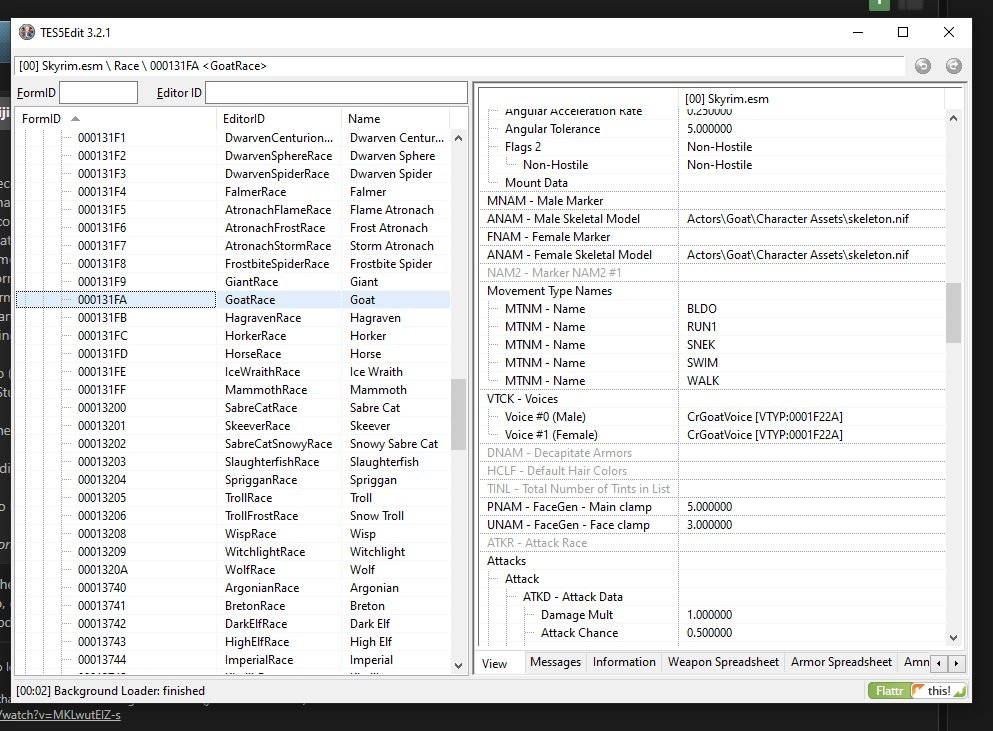Click the Frostbite Spider name cell
The image size is (993, 731).
391,264
